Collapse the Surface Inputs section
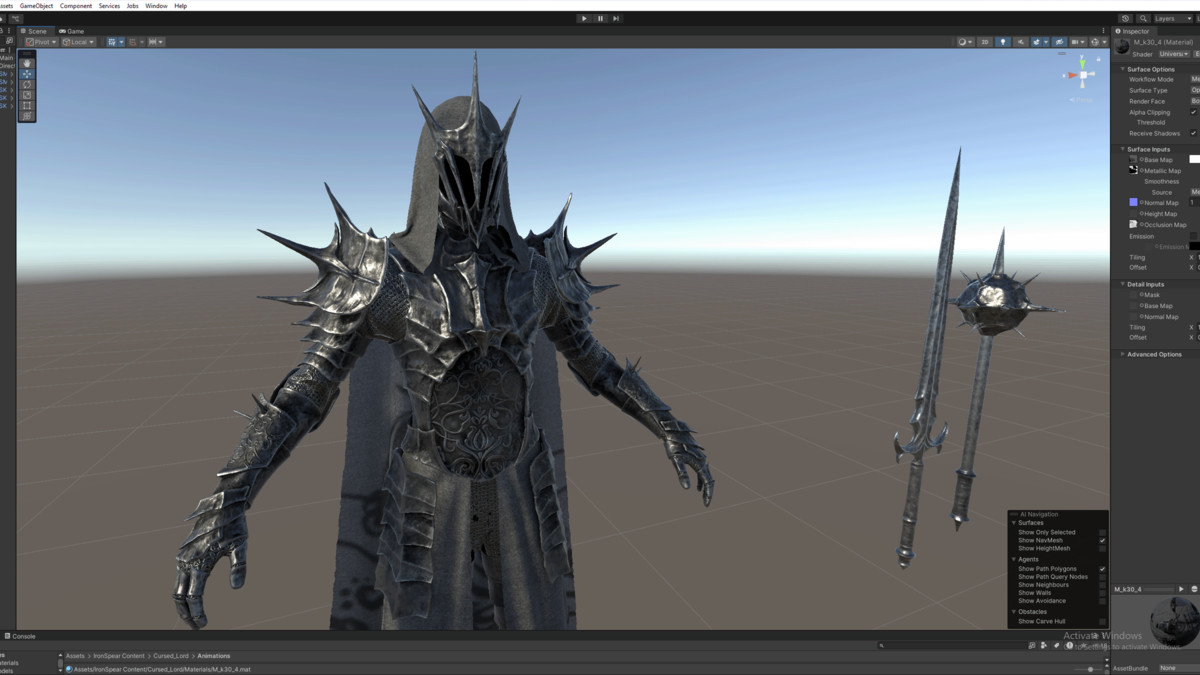1200x675 pixels. (1123, 149)
